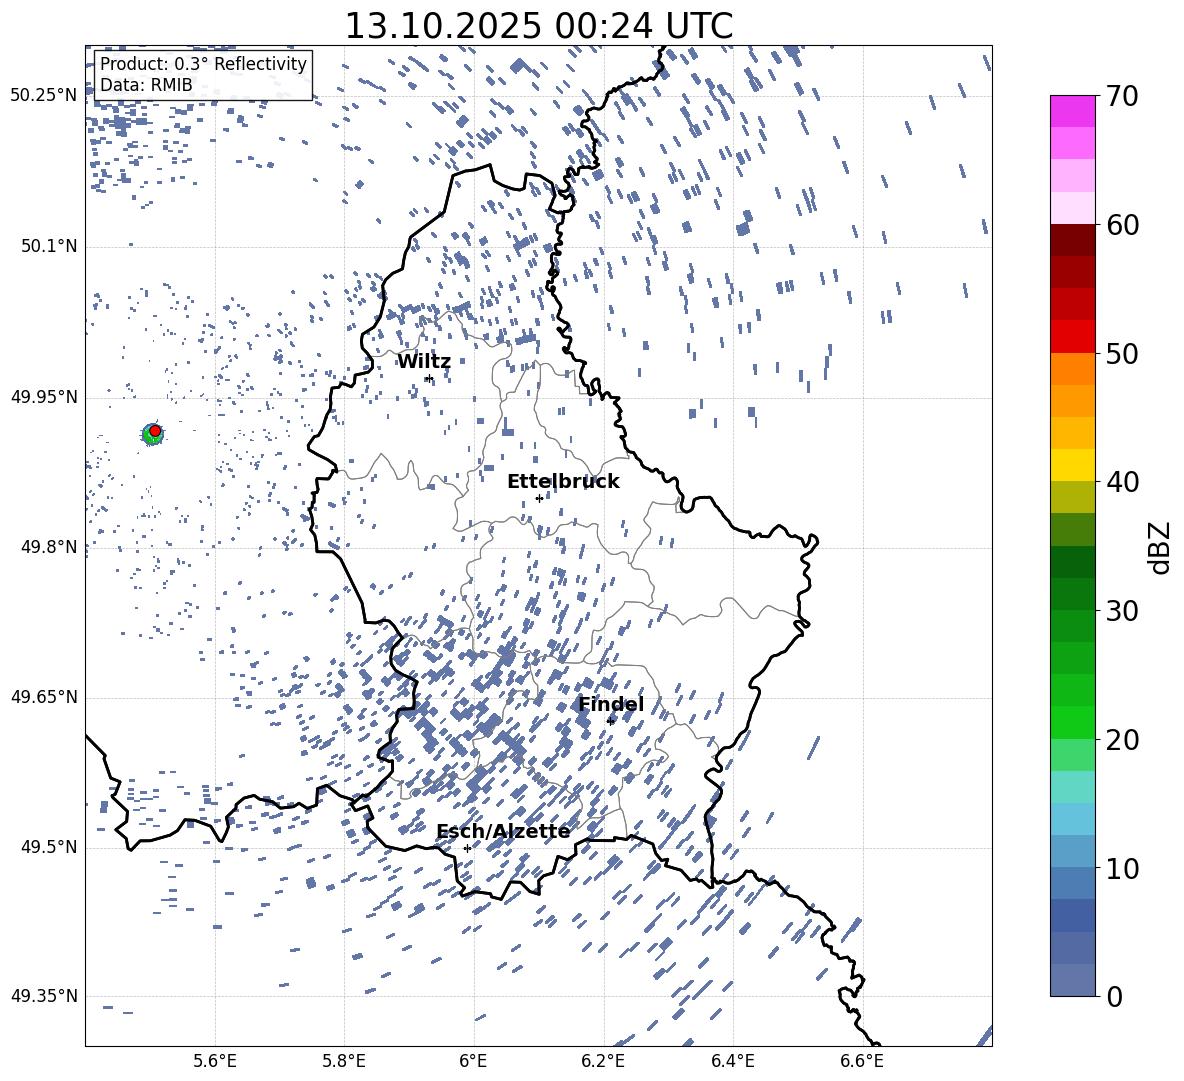The width and height of the screenshot is (1184, 1081).
Task: Click the 6.6°E longitude tick label
Action: (862, 1061)
